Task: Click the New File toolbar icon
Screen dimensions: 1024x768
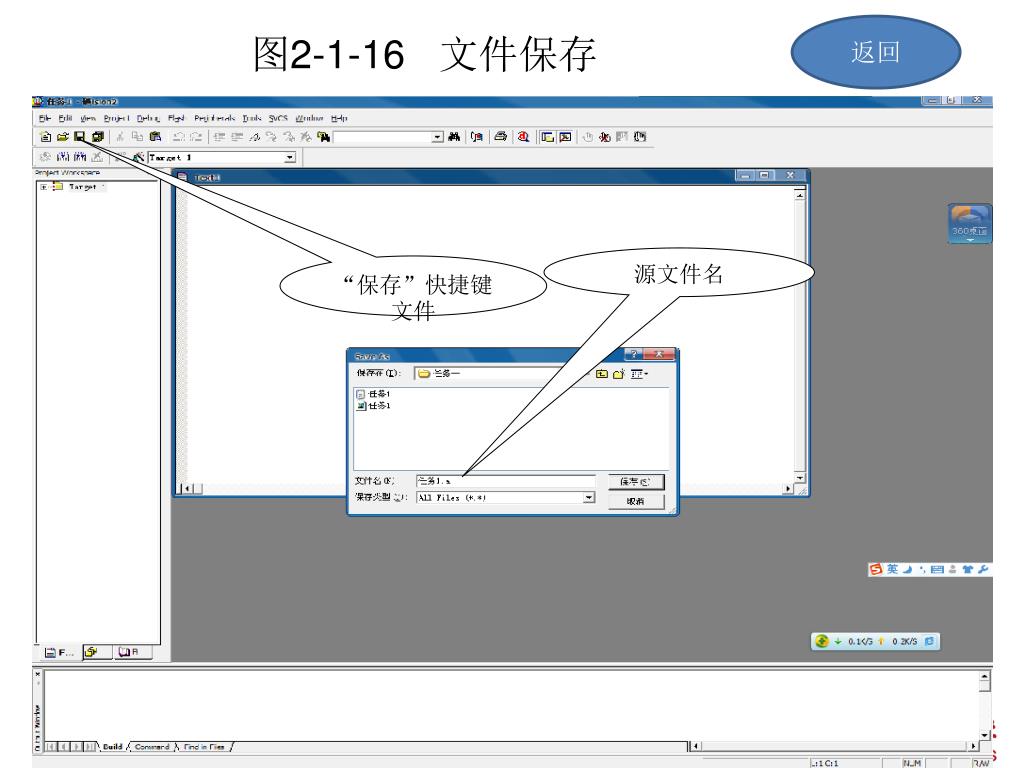Action: (45, 136)
